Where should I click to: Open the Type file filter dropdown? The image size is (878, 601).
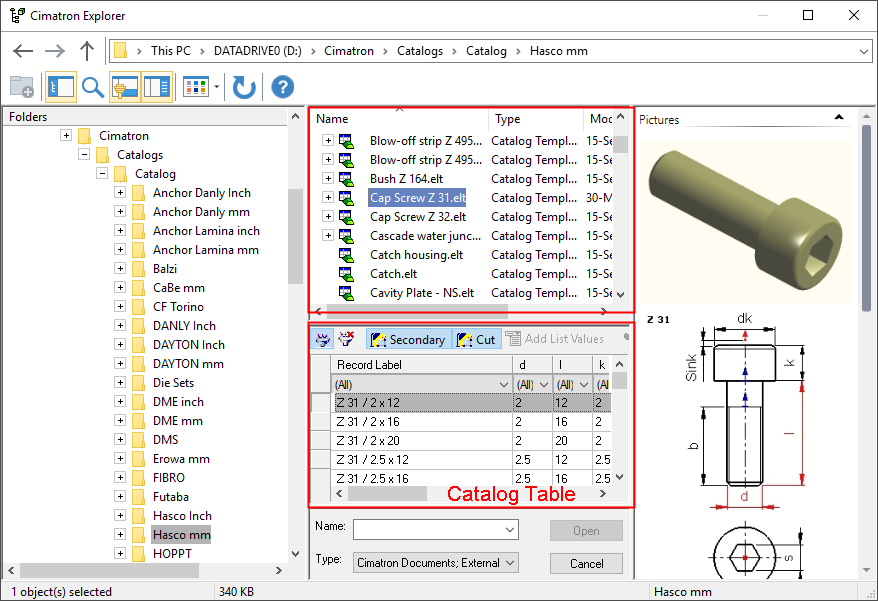tap(510, 563)
